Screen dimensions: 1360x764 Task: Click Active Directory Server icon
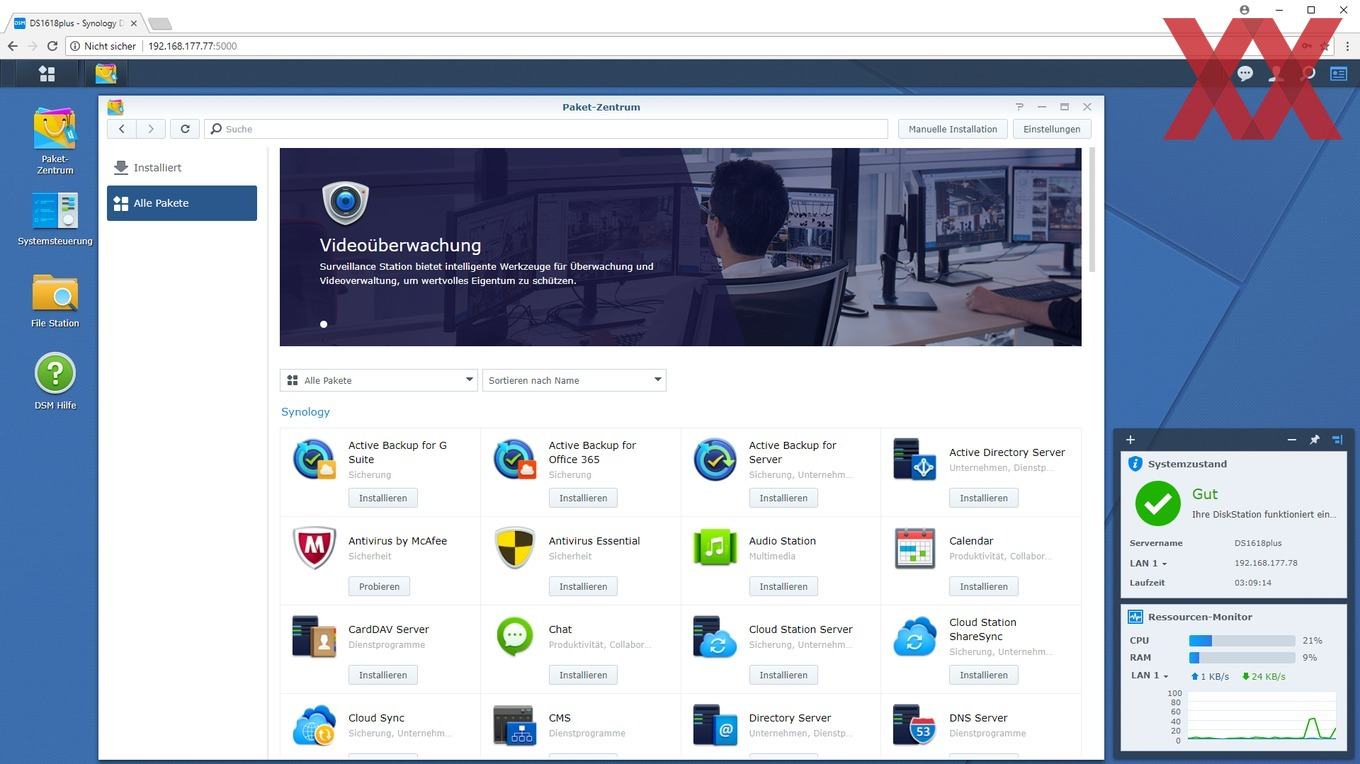tap(915, 460)
